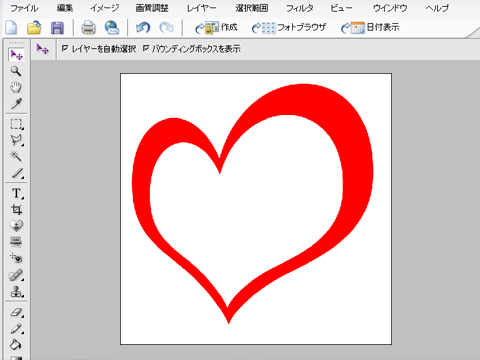
Task: Open the ファイル menu
Action: [x=24, y=8]
